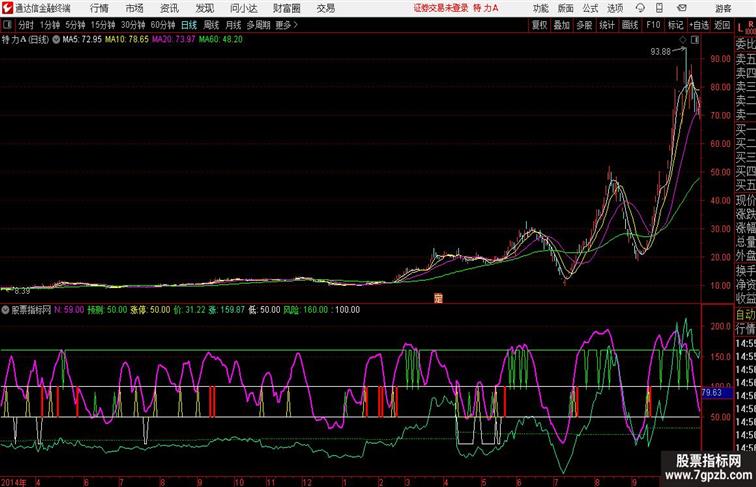
Task: Toggle the left panel icon beside 分时
Action: [7, 25]
